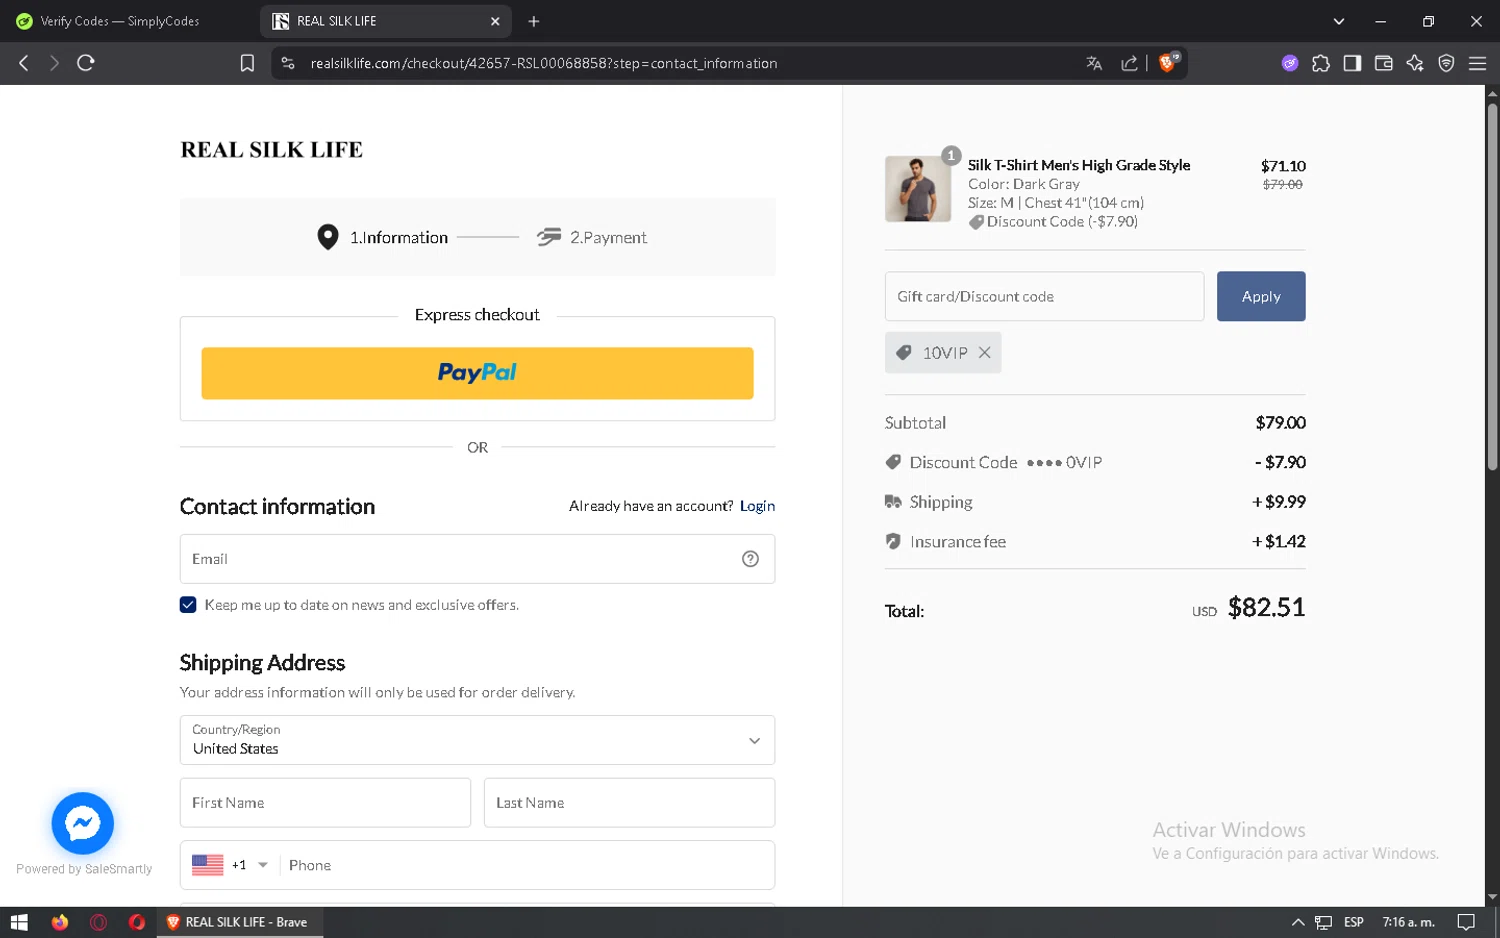Go forward in browser history
Image resolution: width=1500 pixels, height=938 pixels.
pos(54,63)
